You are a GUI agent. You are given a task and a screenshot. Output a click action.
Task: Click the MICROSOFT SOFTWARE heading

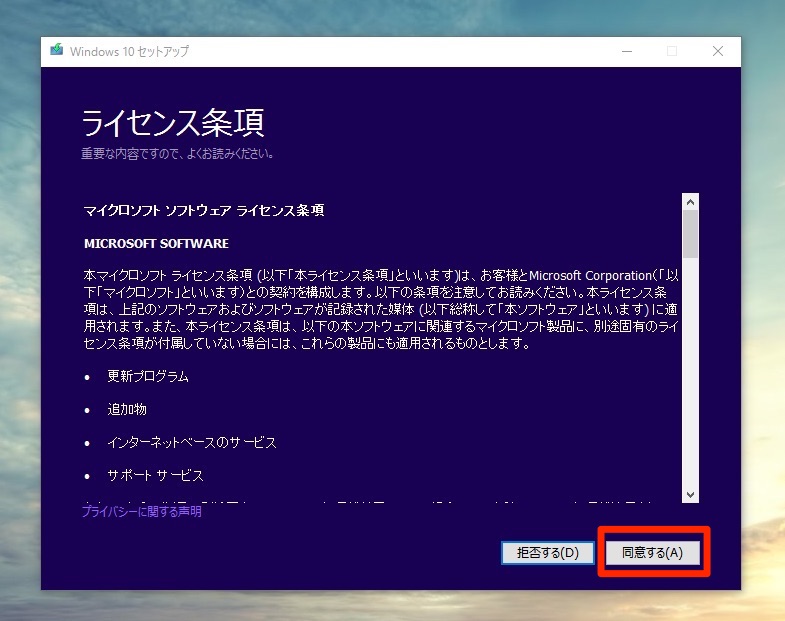click(x=156, y=243)
